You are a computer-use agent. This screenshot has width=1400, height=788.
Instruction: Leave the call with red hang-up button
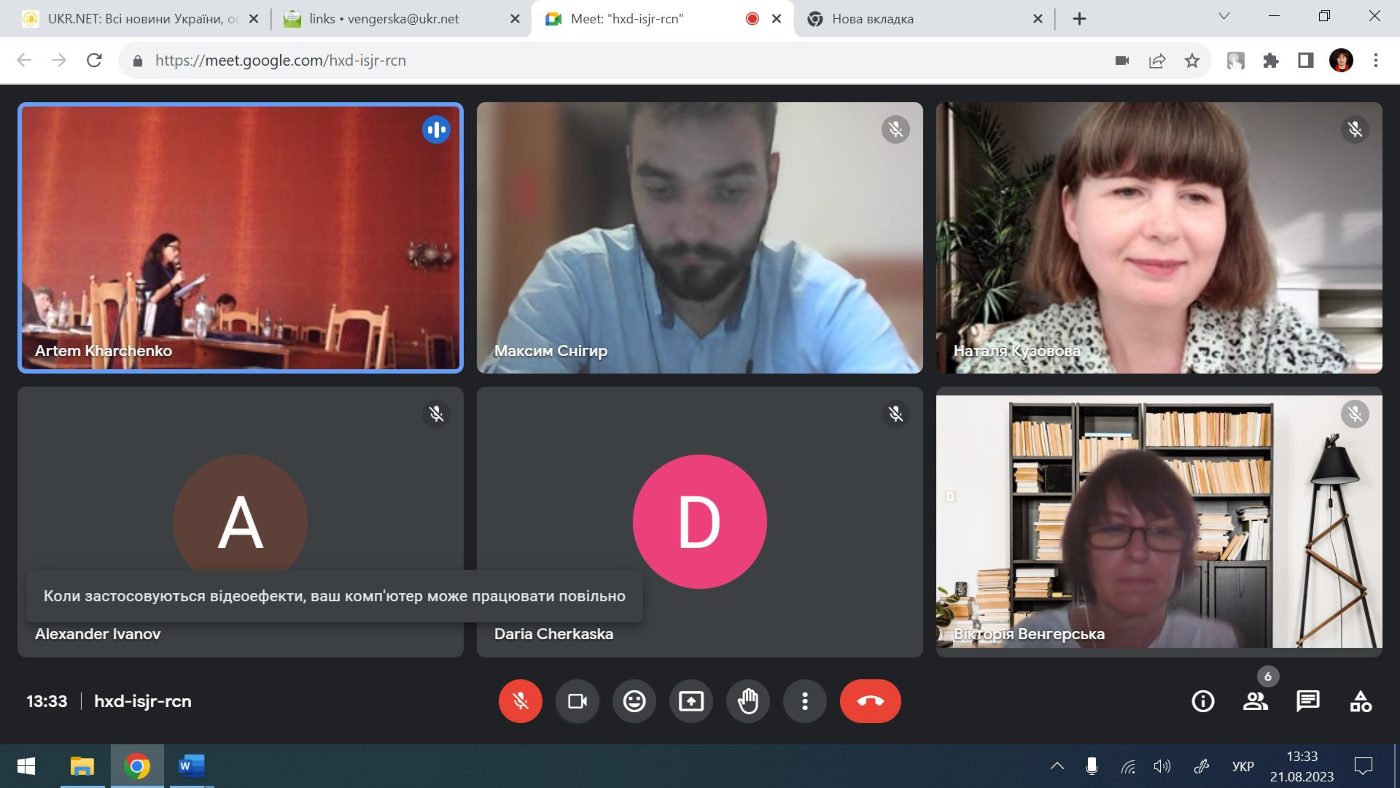click(870, 701)
